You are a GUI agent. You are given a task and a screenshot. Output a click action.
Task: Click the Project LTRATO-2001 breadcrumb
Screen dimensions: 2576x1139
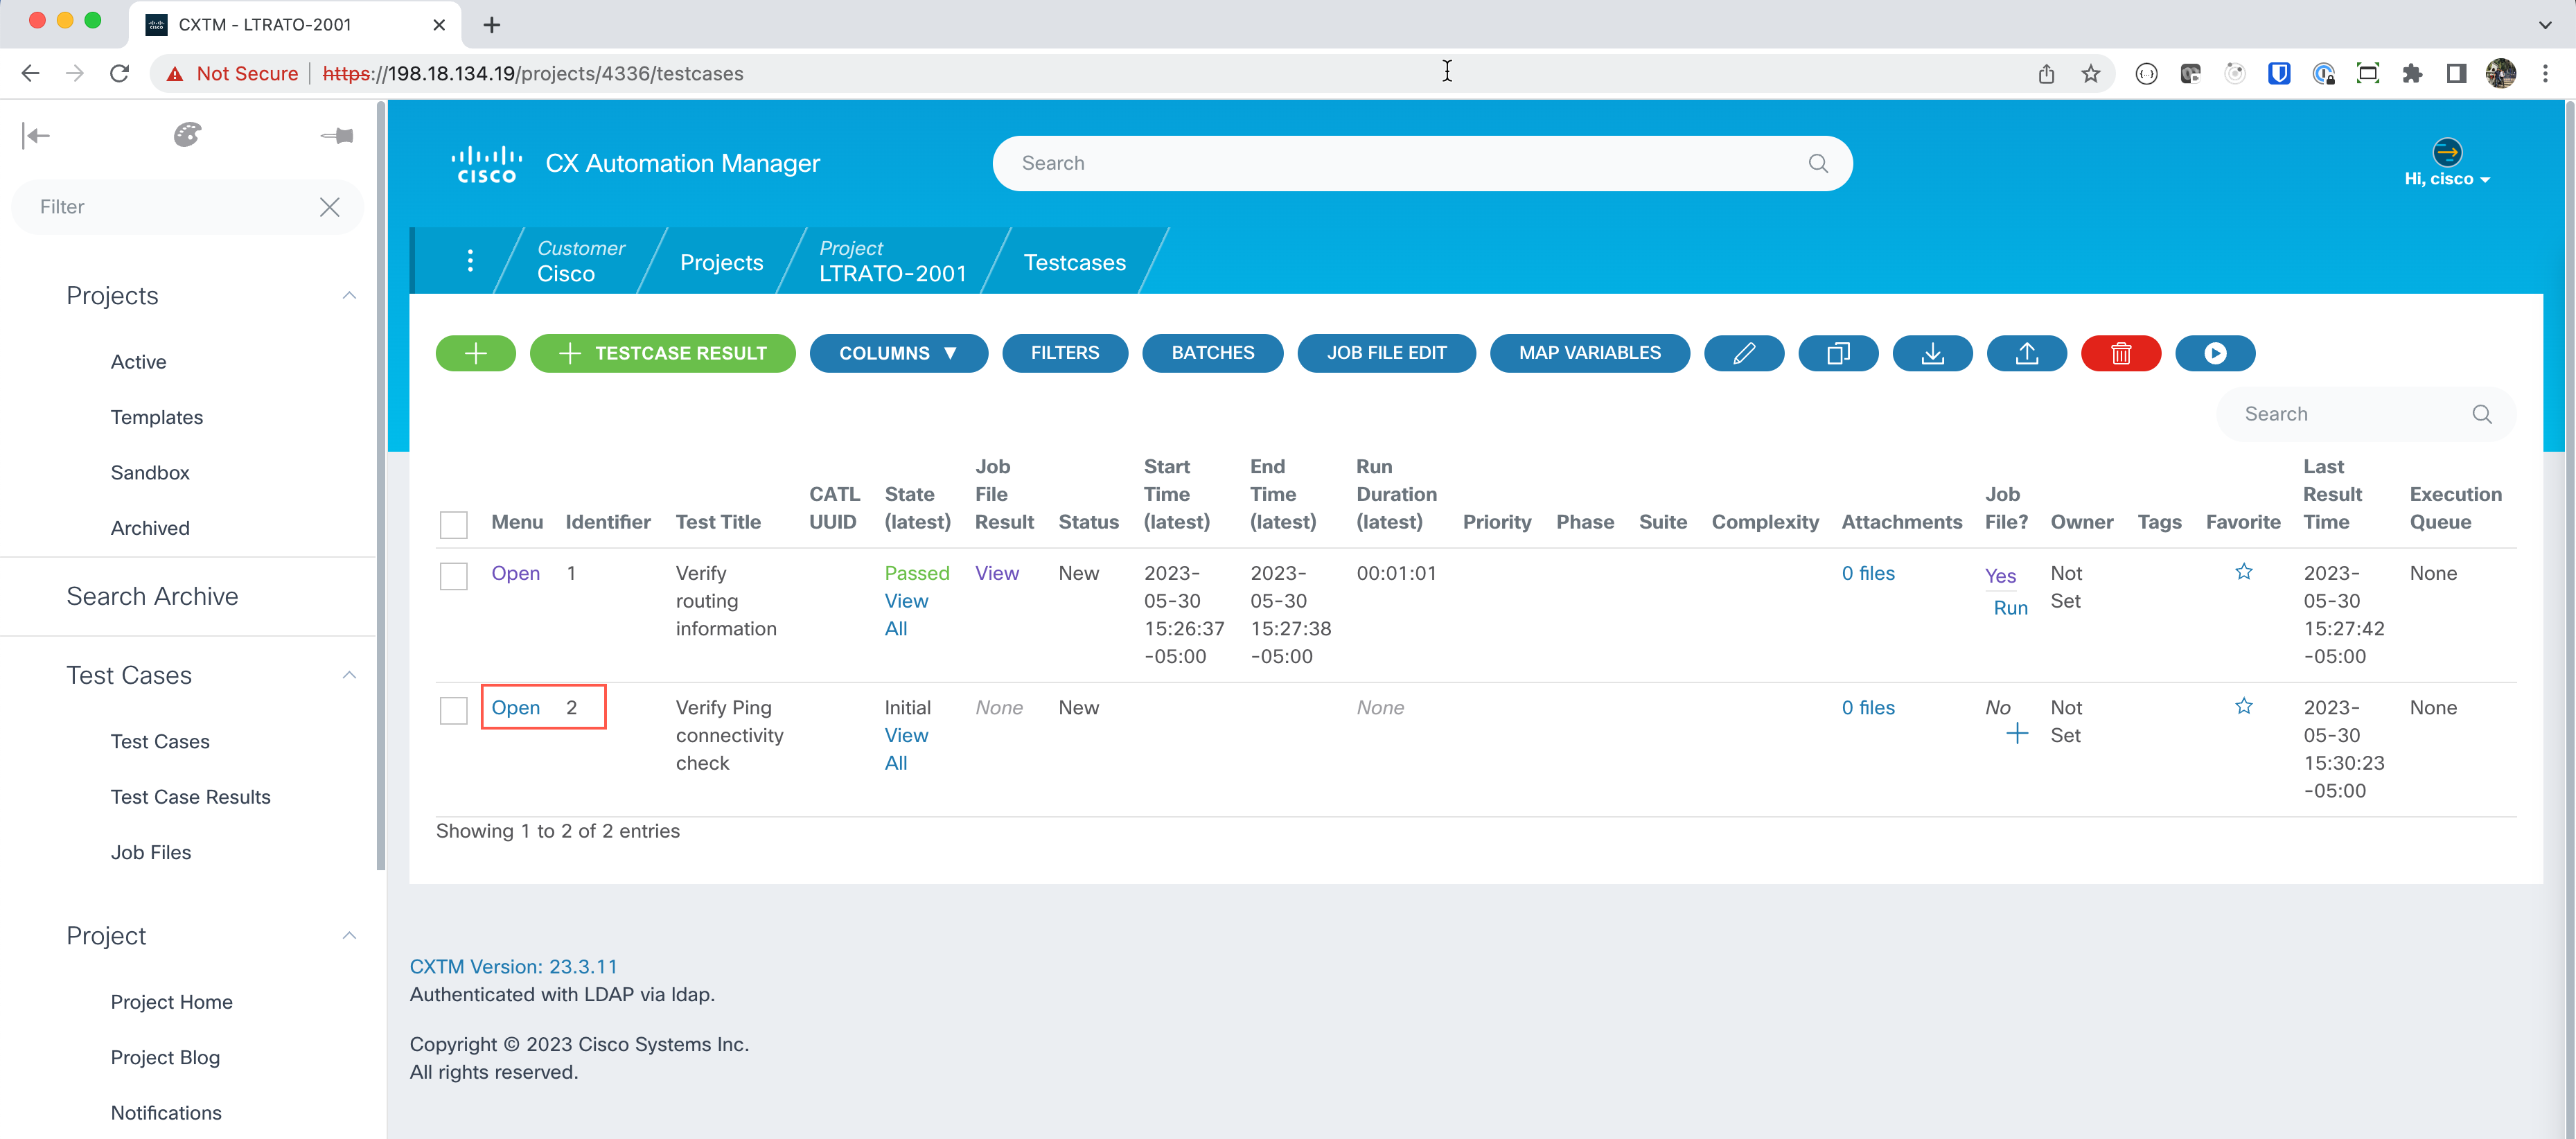tap(893, 261)
